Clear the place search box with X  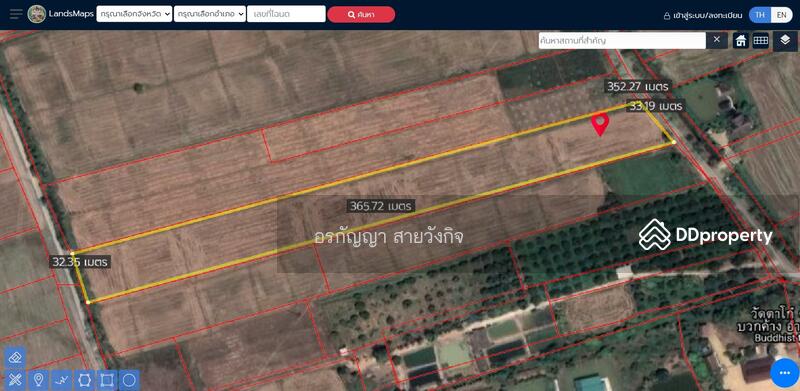pyautogui.click(x=717, y=40)
